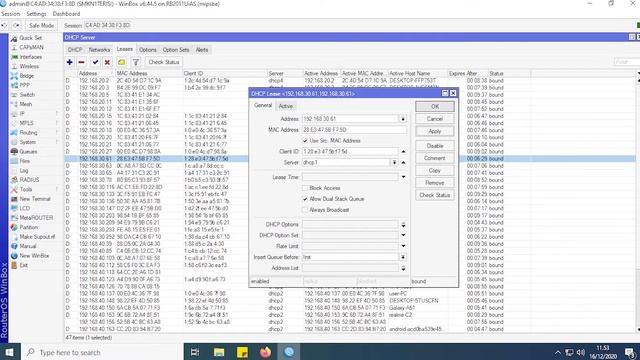Open Mesh in the sidebar

[25, 104]
